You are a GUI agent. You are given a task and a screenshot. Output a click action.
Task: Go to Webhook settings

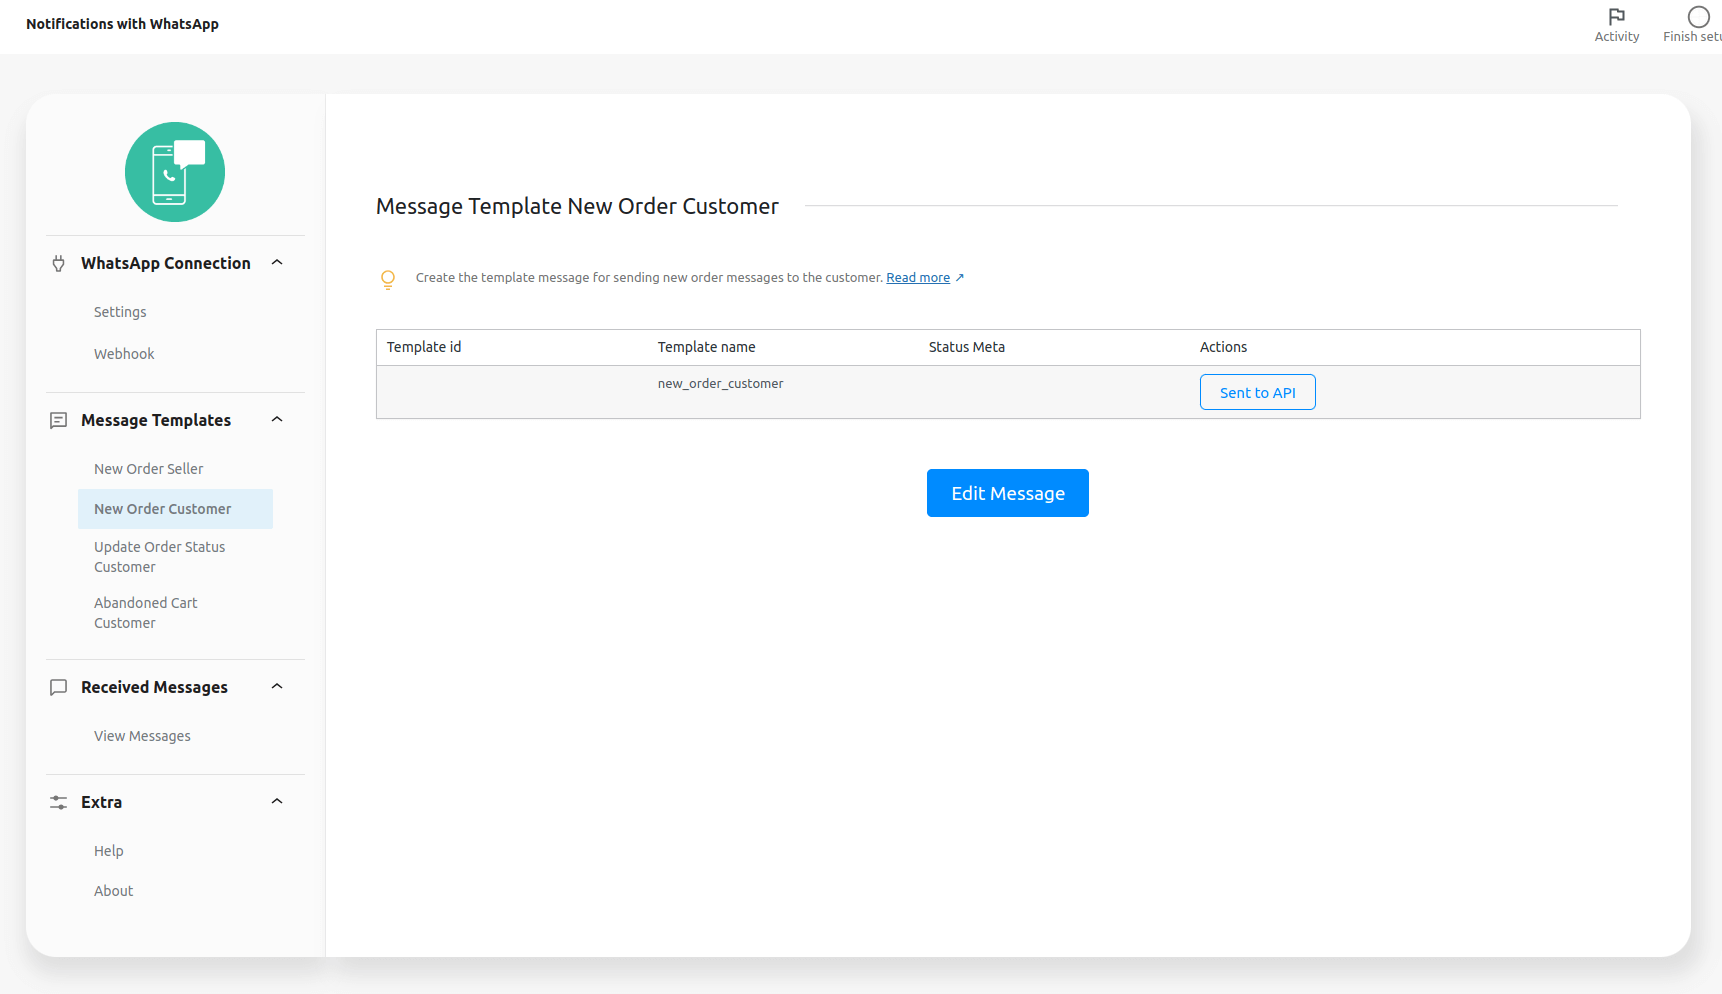click(x=124, y=353)
